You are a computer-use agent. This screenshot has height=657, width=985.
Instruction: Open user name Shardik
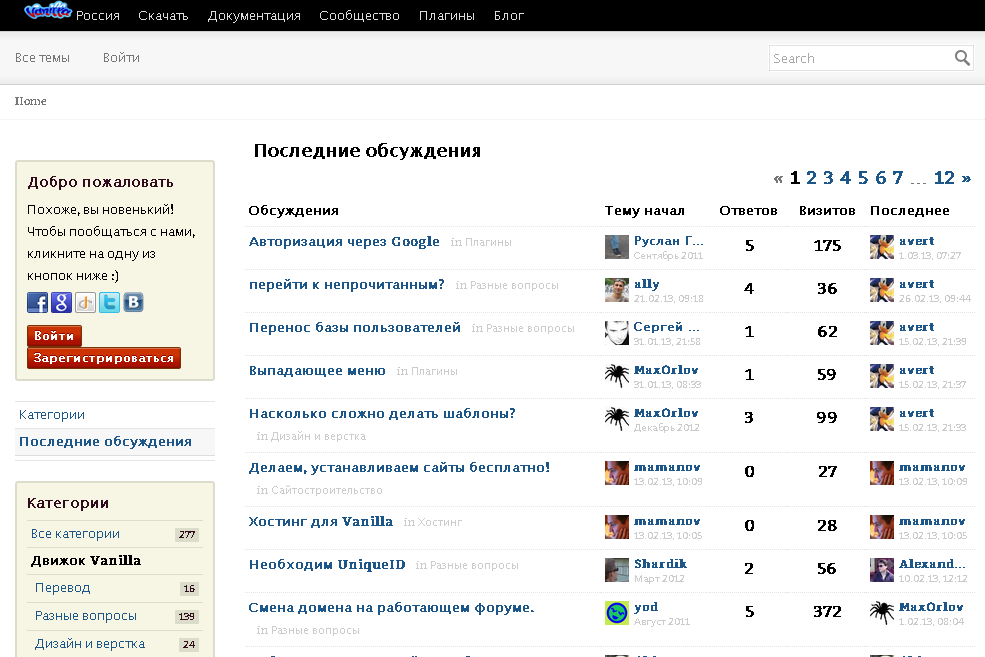coord(660,564)
